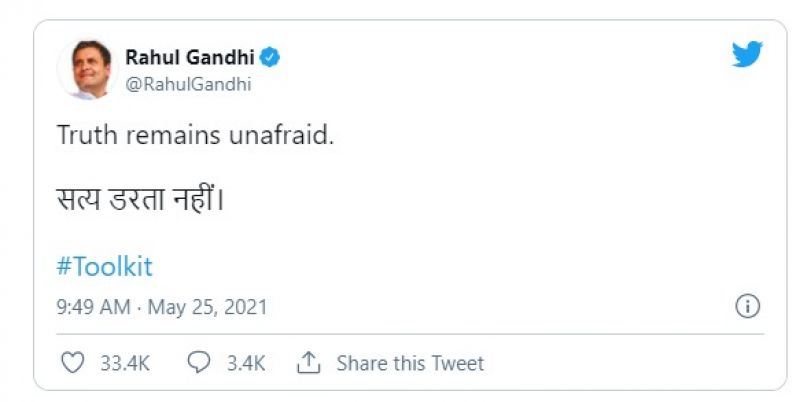Click the blank area beside the #Toolkit hashtag
Viewport: 800px width, 402px height.
(x=400, y=267)
